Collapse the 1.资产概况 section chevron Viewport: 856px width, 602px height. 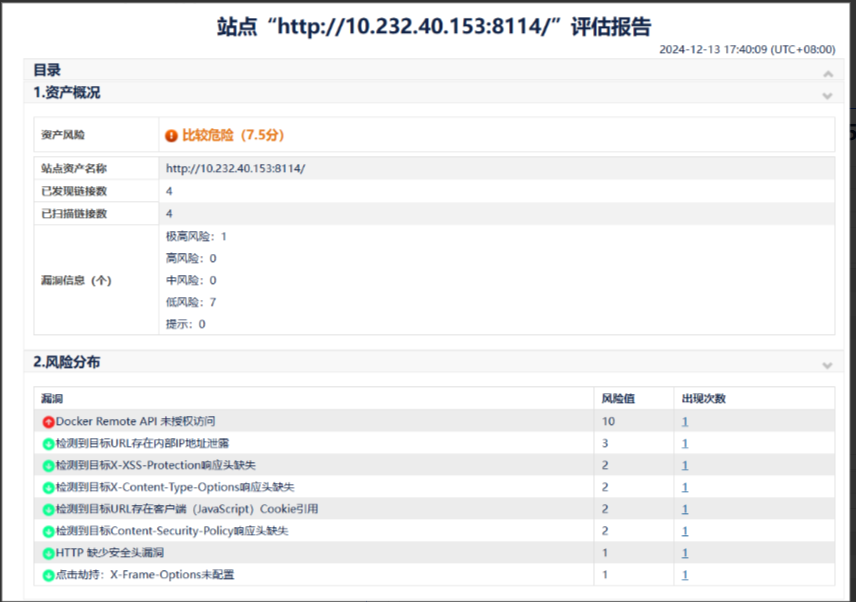(827, 95)
